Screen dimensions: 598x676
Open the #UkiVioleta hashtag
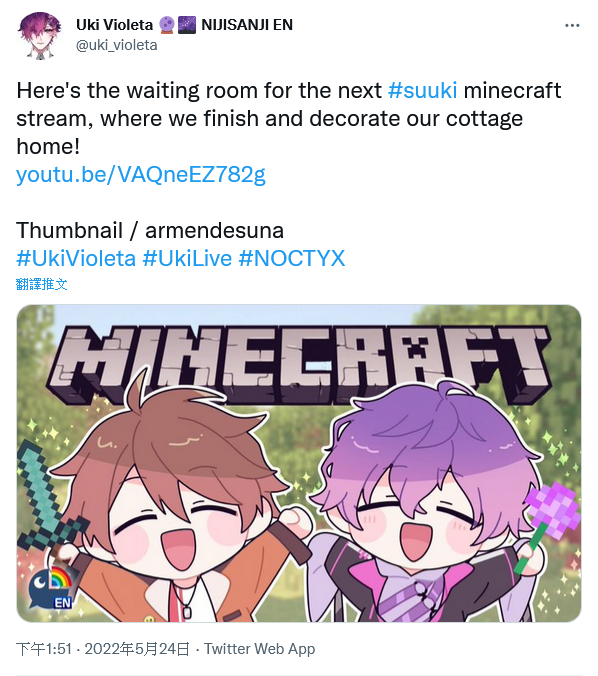pos(76,259)
